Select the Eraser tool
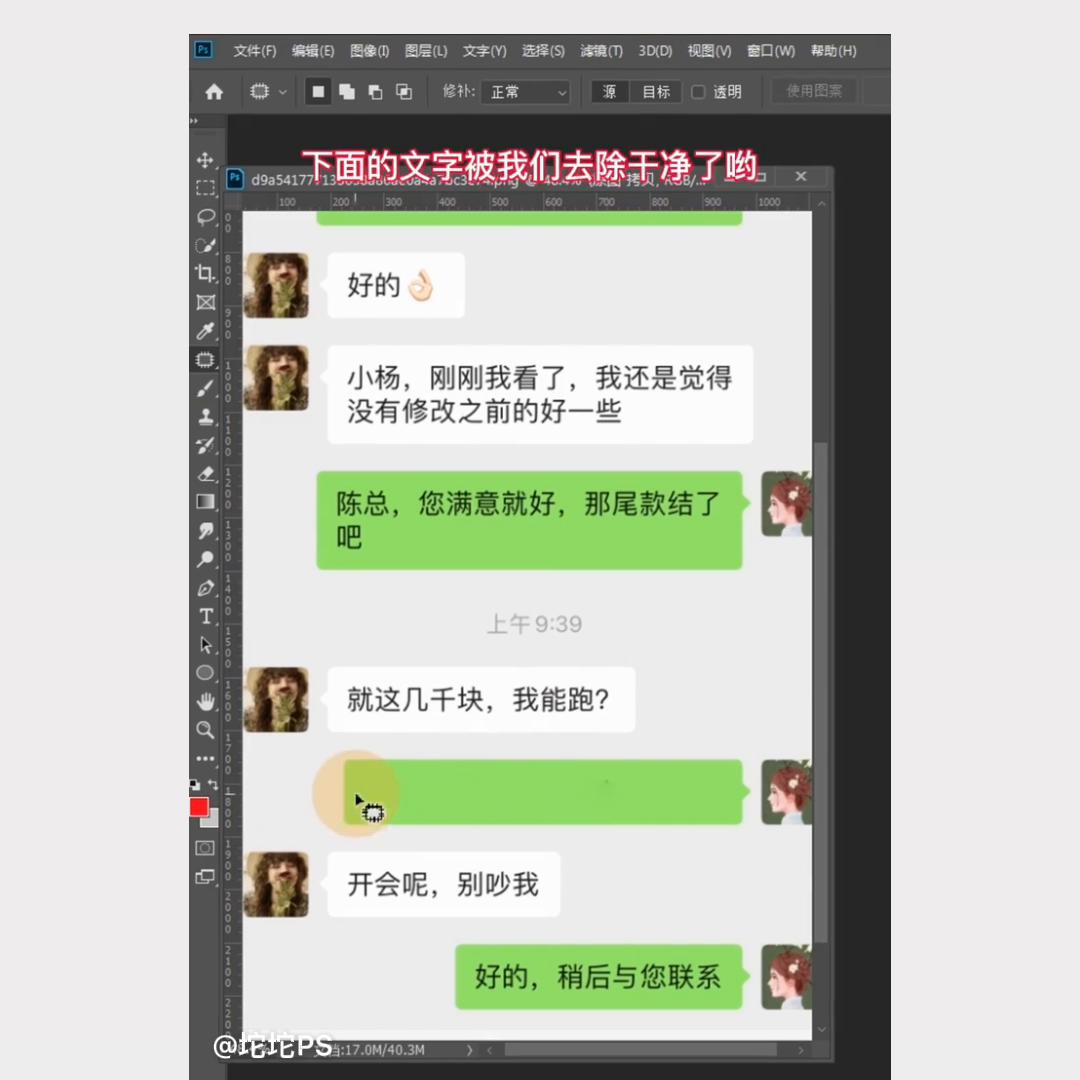This screenshot has width=1080, height=1080. tap(205, 474)
